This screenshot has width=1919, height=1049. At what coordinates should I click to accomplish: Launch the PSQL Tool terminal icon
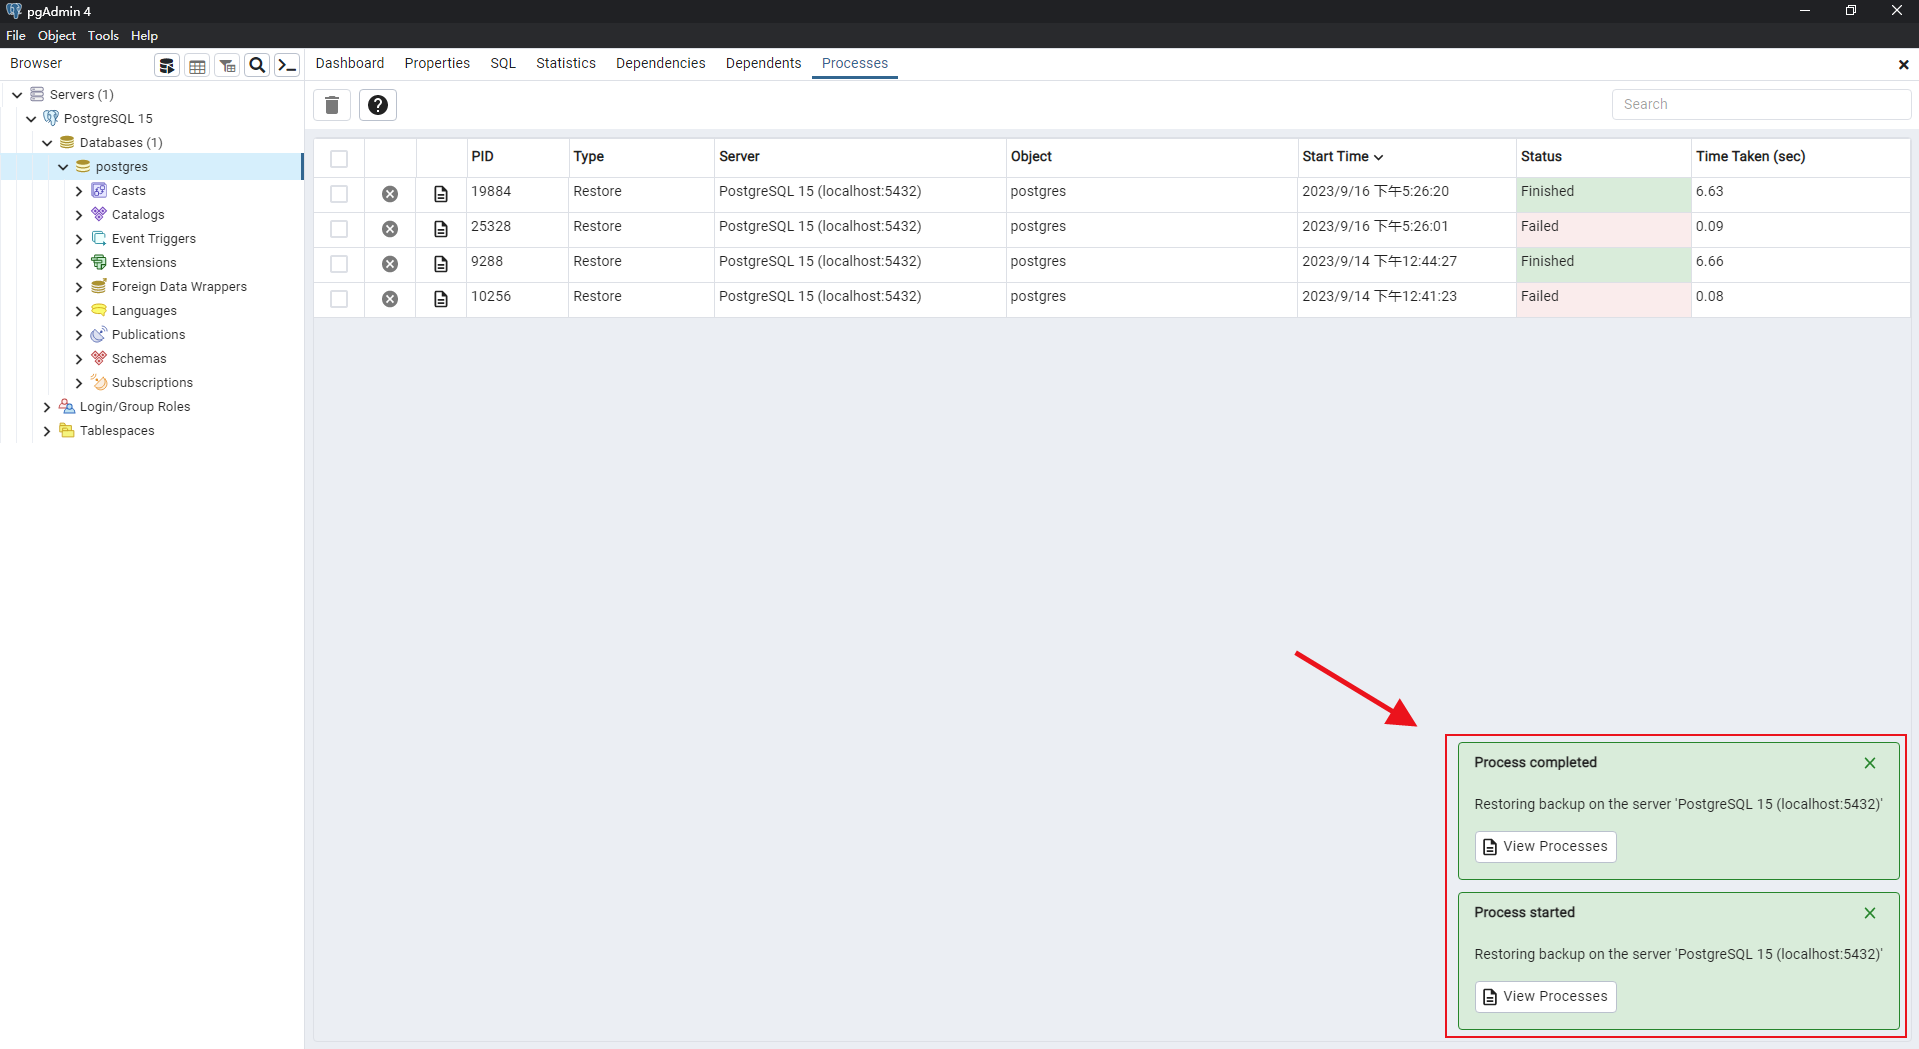pyautogui.click(x=287, y=66)
